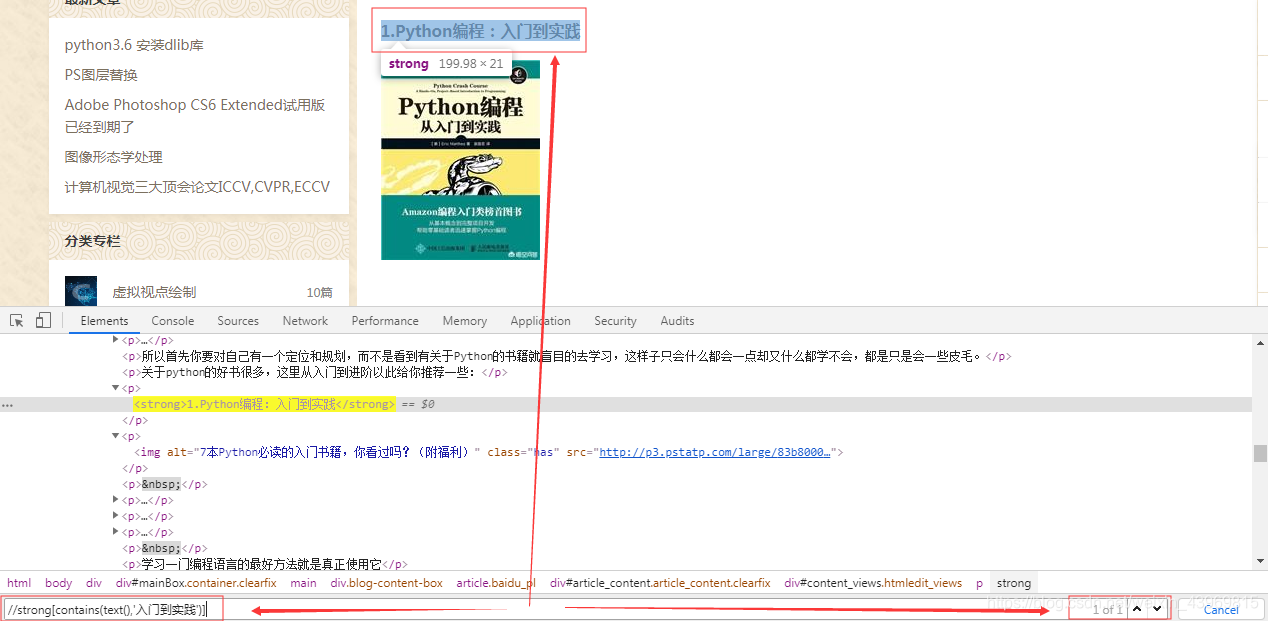Screen dimensions: 1268x621
Task: Click the 1 of 1 match counter
Action: (x=1106, y=609)
